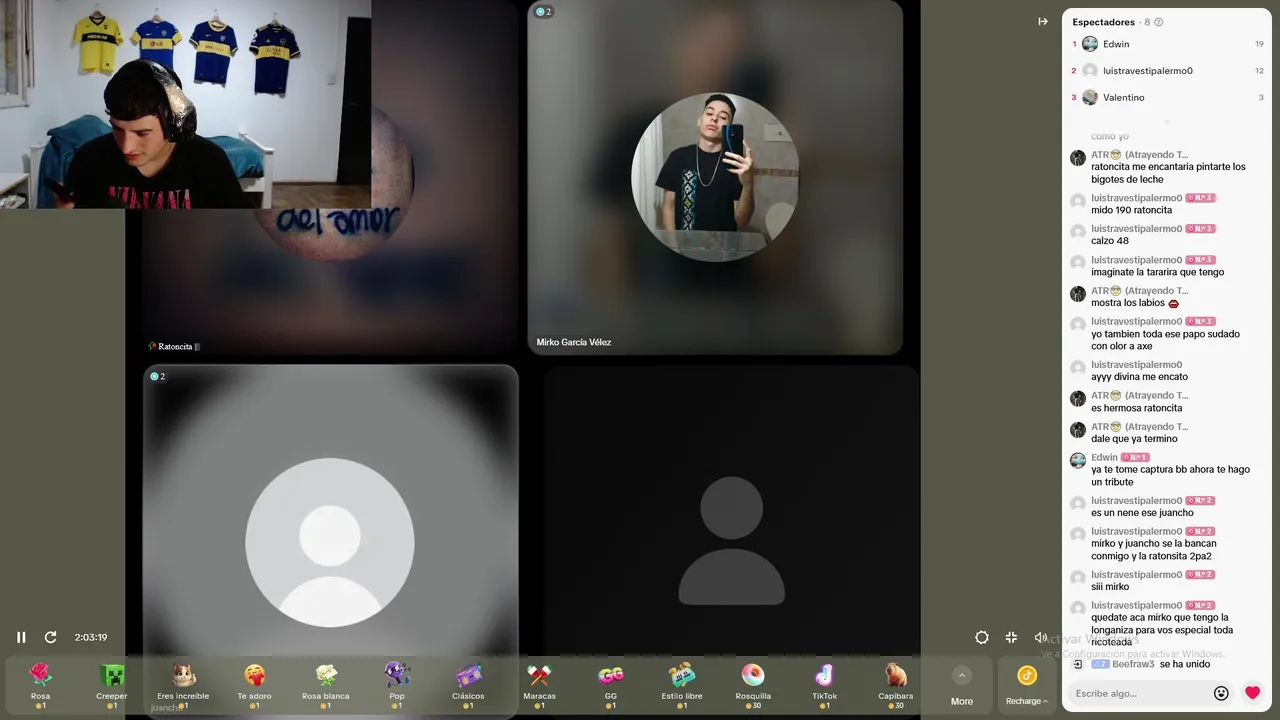Send the Creeper gift
This screenshot has height=720, width=1280.
tap(112, 685)
